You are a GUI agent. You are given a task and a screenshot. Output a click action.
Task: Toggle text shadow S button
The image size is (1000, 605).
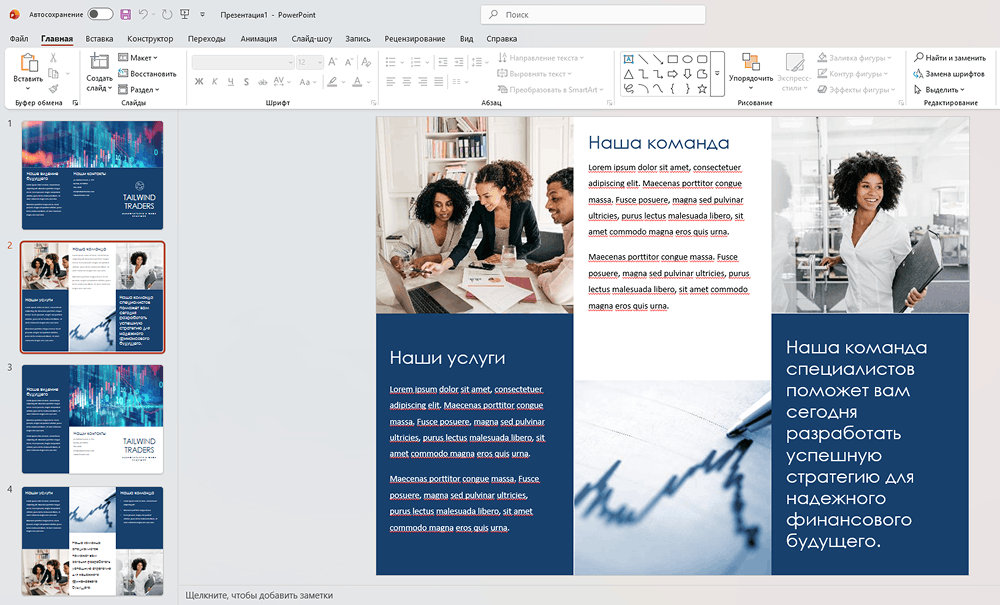click(x=246, y=82)
